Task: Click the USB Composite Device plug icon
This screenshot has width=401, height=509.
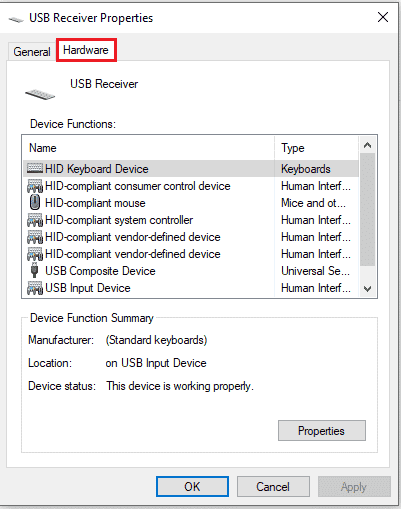Action: (x=34, y=270)
